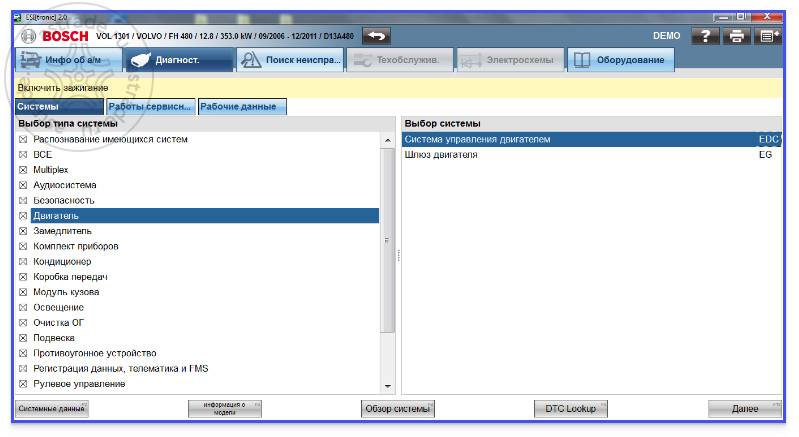
Task: Select Коробка передач in system types
Action: tap(205, 277)
